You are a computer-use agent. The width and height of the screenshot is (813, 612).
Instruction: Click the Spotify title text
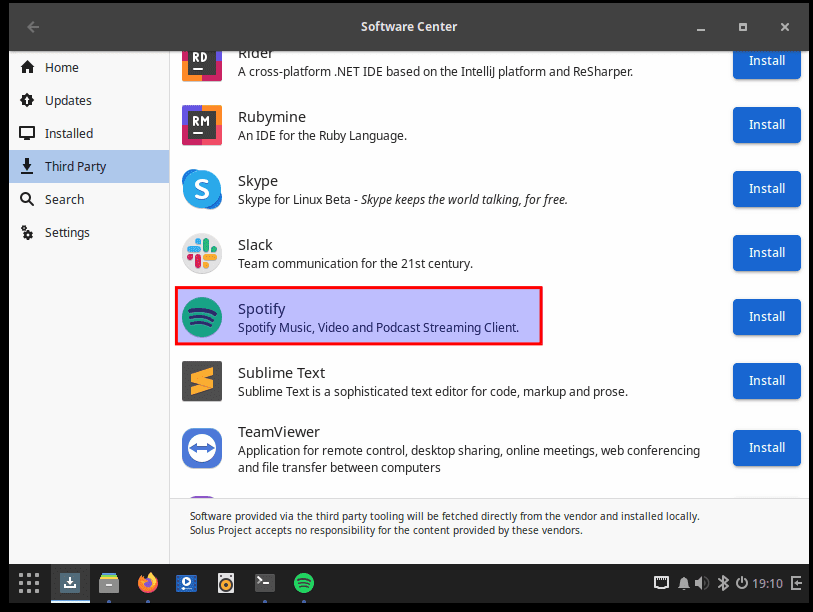pyautogui.click(x=261, y=310)
